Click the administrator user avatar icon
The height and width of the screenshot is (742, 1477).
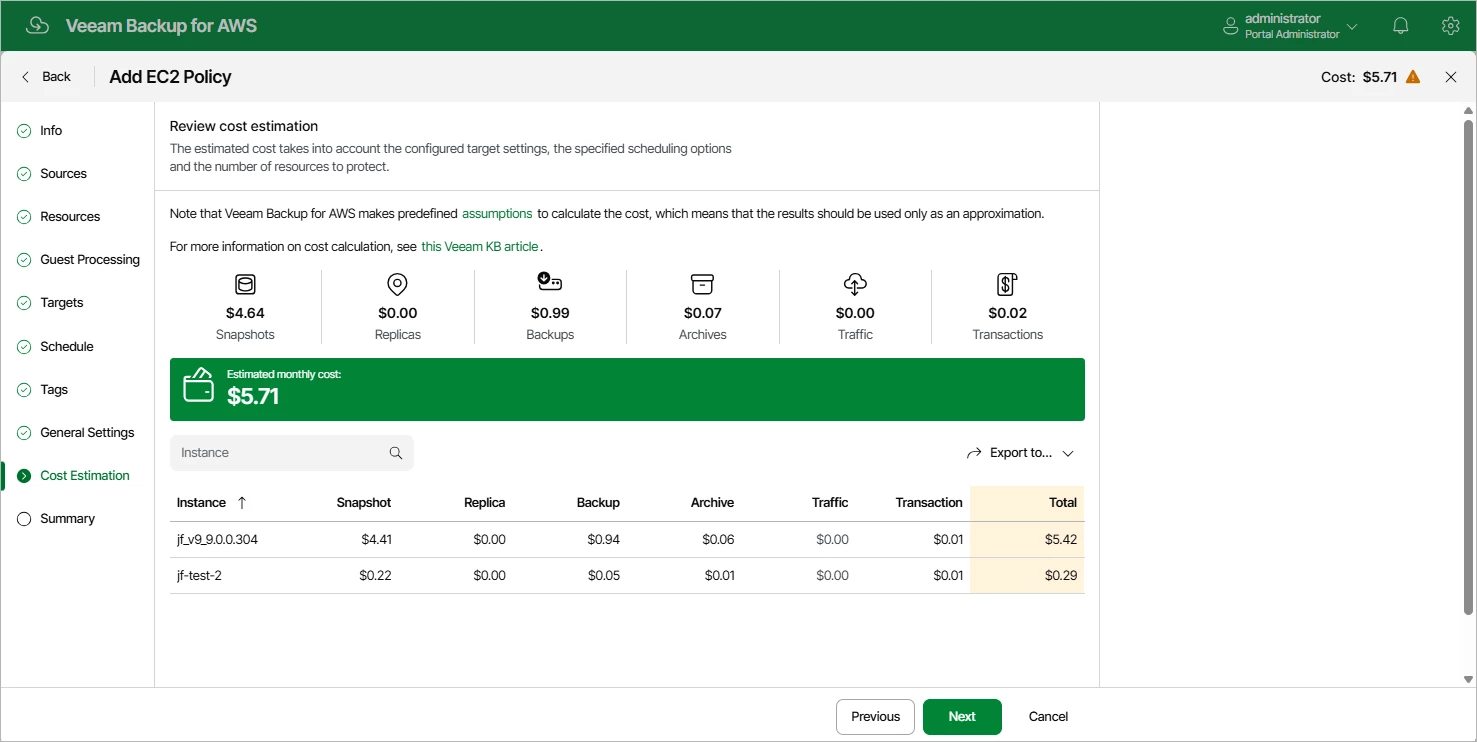[1231, 27]
